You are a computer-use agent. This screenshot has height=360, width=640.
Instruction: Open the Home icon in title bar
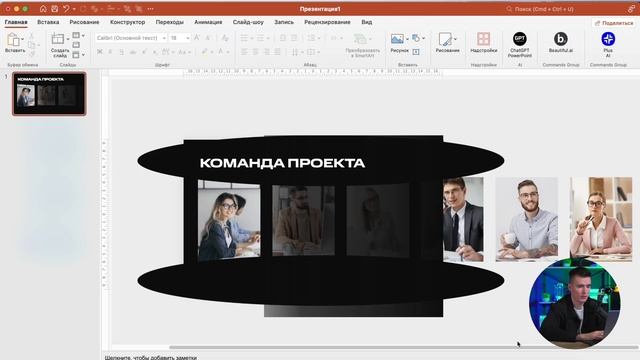[x=43, y=9]
